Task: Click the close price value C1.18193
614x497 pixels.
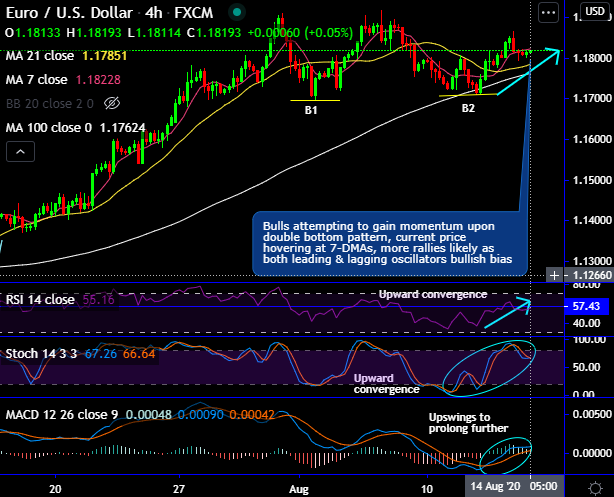Action: (214, 33)
